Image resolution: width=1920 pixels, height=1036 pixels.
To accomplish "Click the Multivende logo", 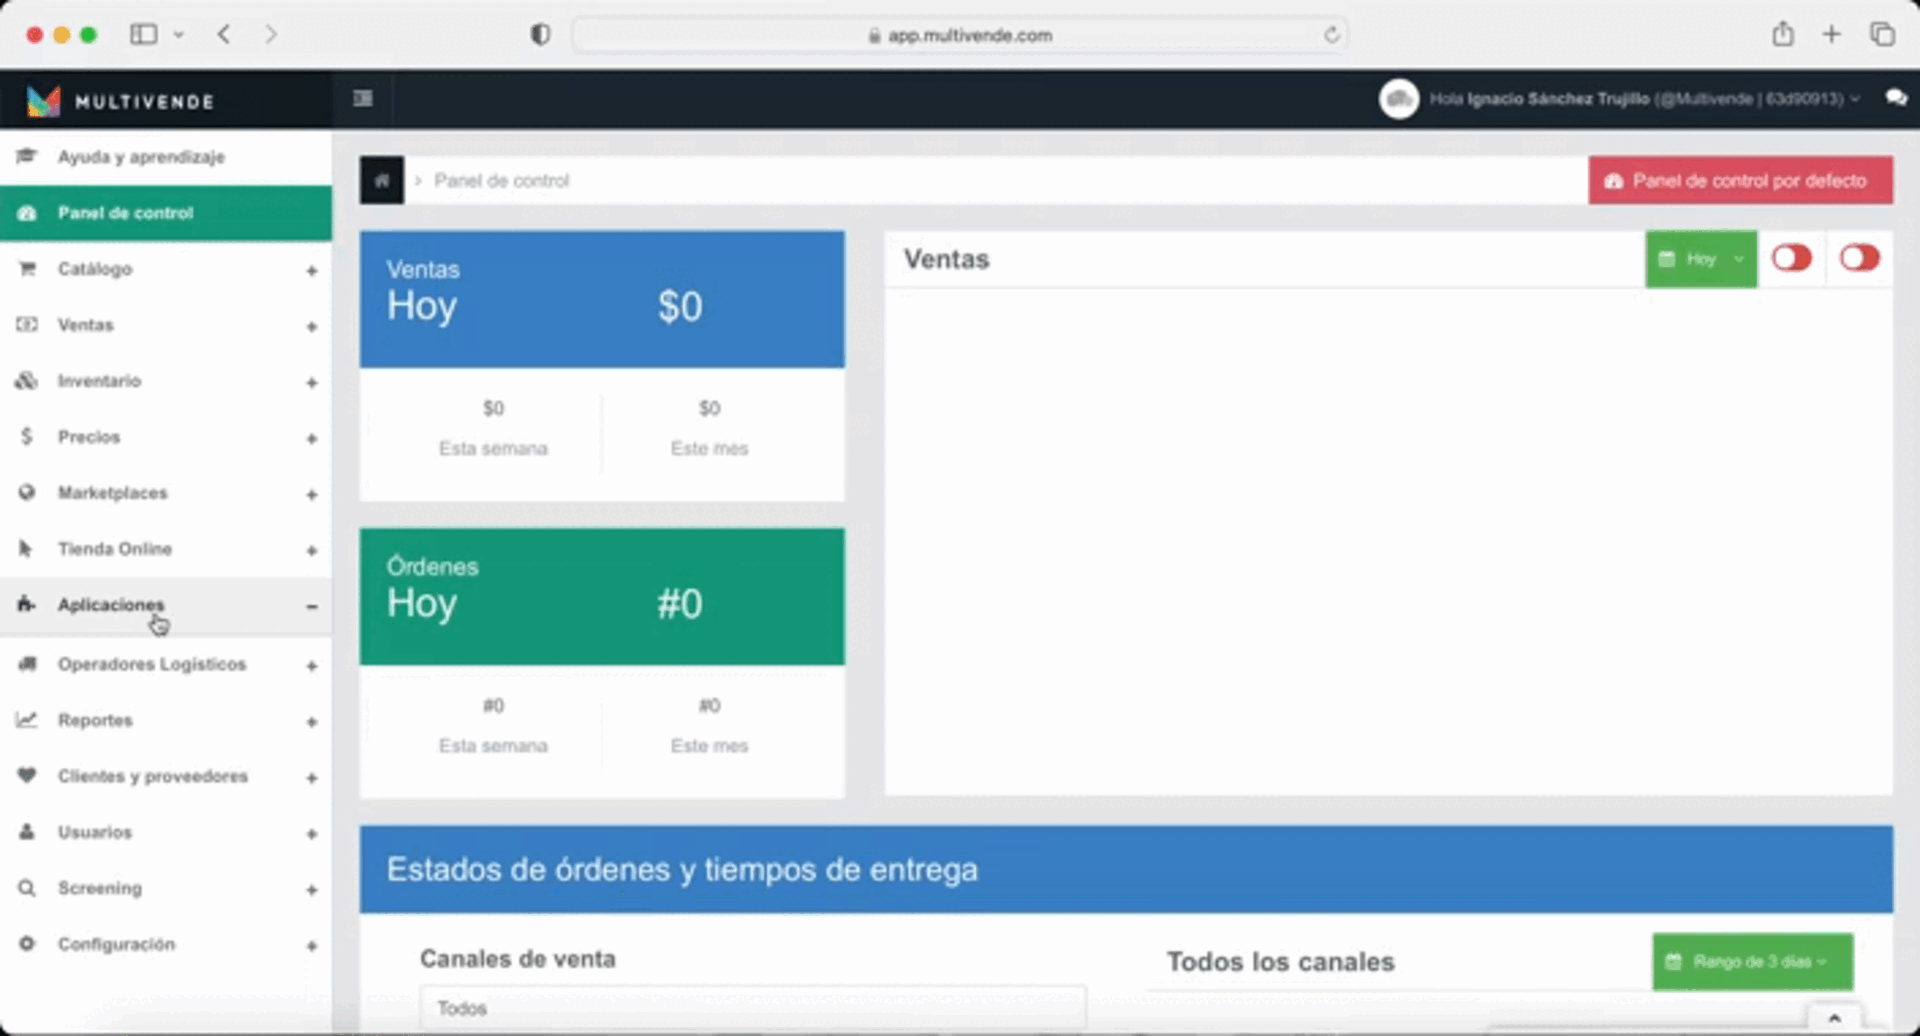I will point(120,101).
